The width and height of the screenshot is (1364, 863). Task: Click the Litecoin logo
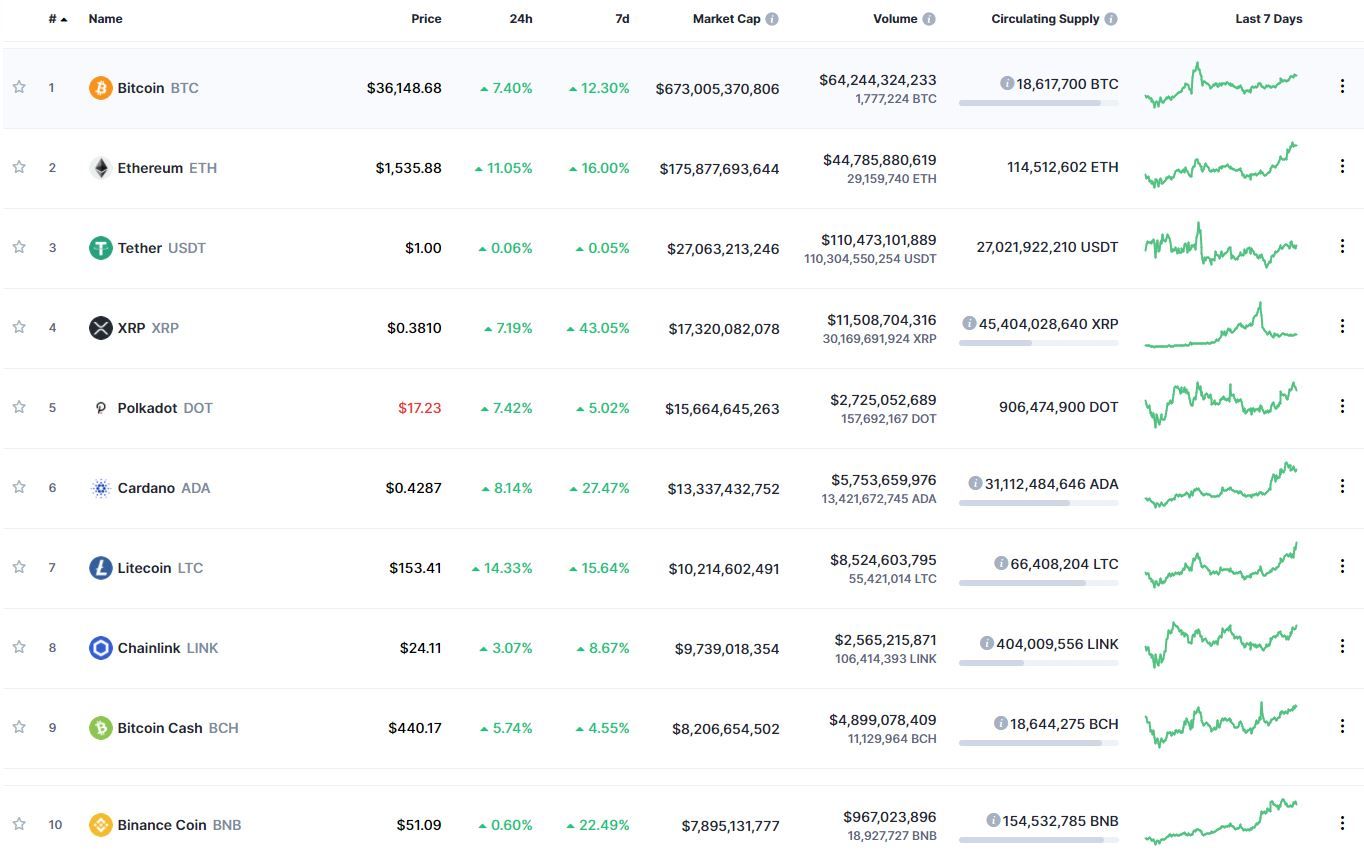tap(100, 568)
